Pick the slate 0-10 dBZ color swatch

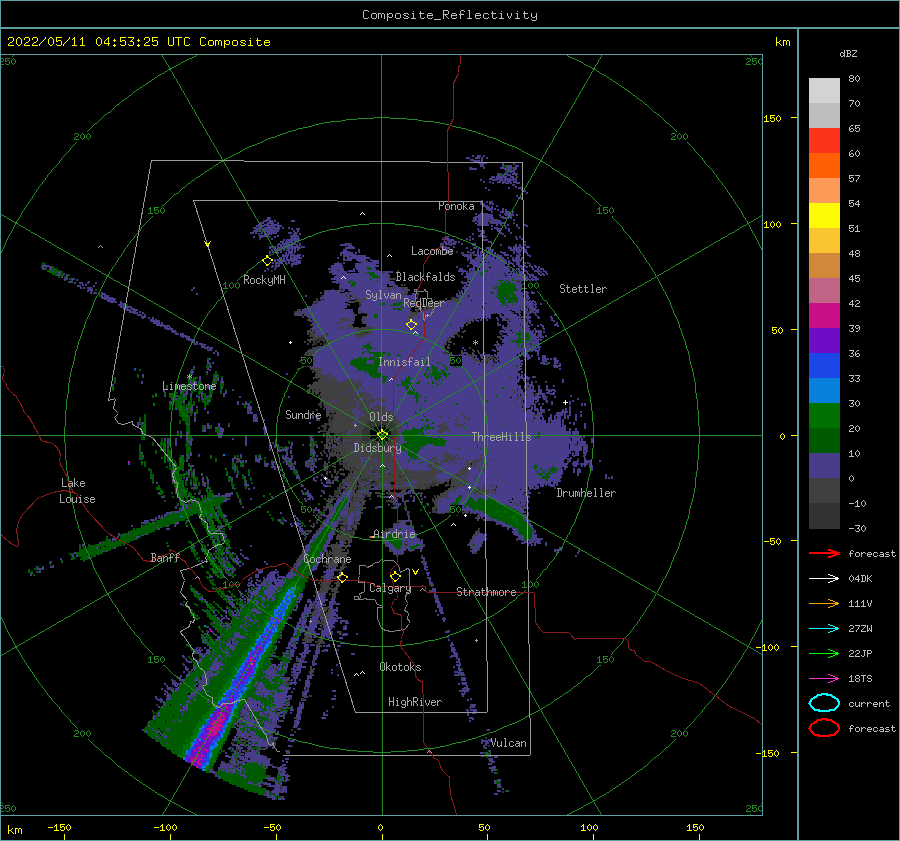click(824, 466)
